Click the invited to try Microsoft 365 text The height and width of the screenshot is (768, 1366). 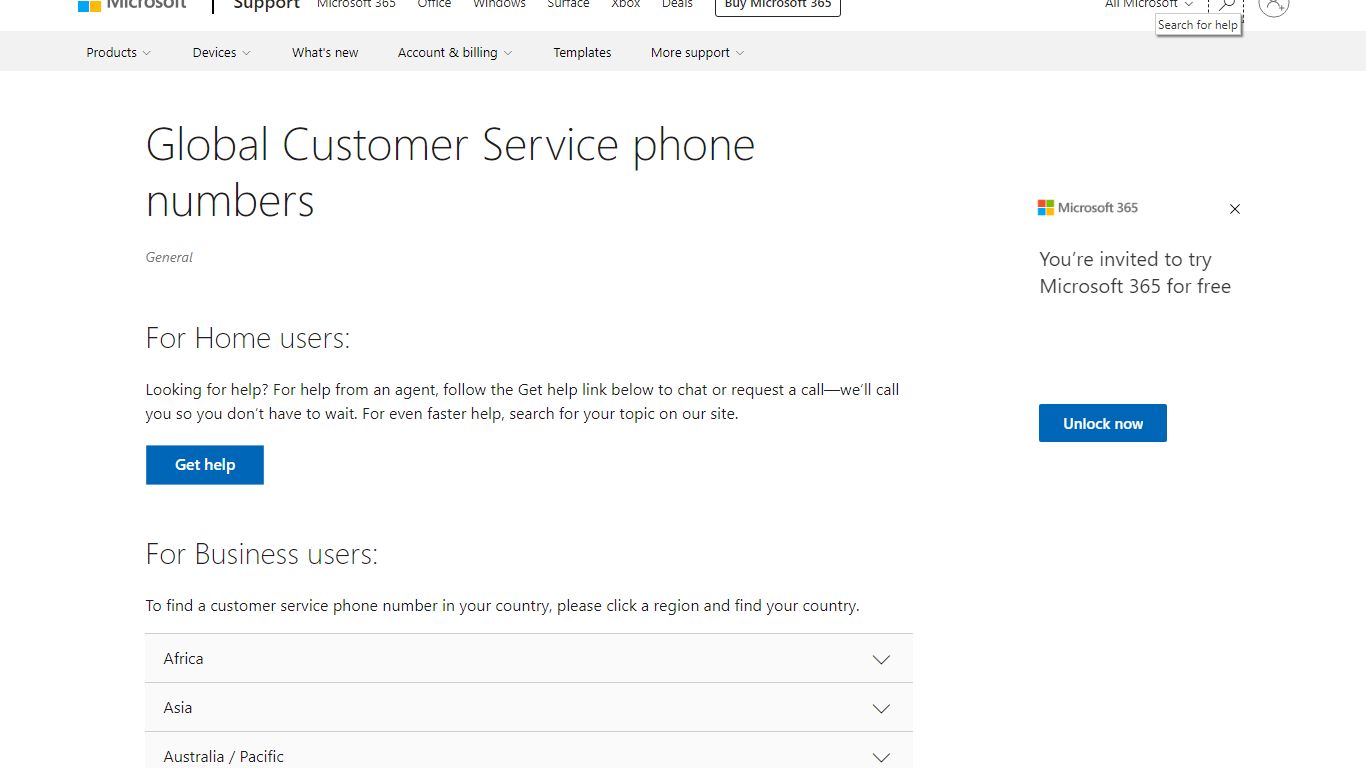1135,273
